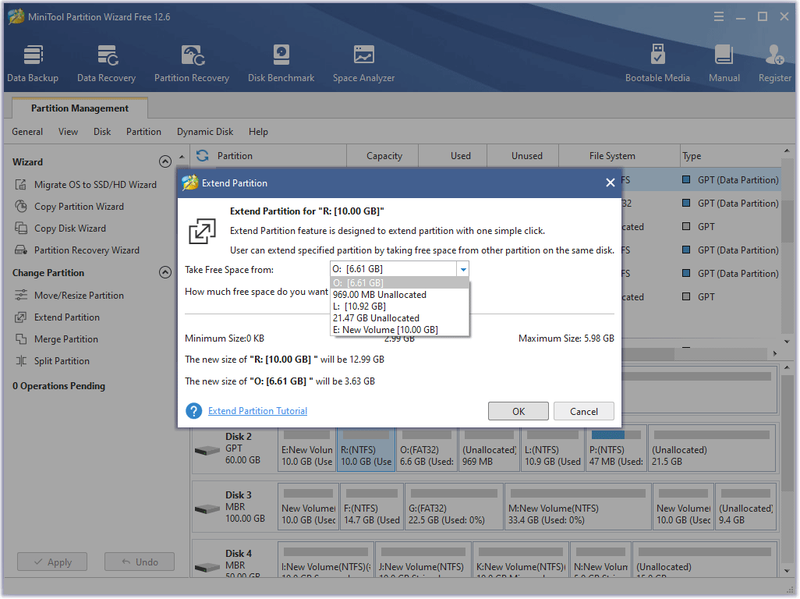The height and width of the screenshot is (599, 800).
Task: Pick L: [10.92 GB] option
Action: (x=399, y=306)
